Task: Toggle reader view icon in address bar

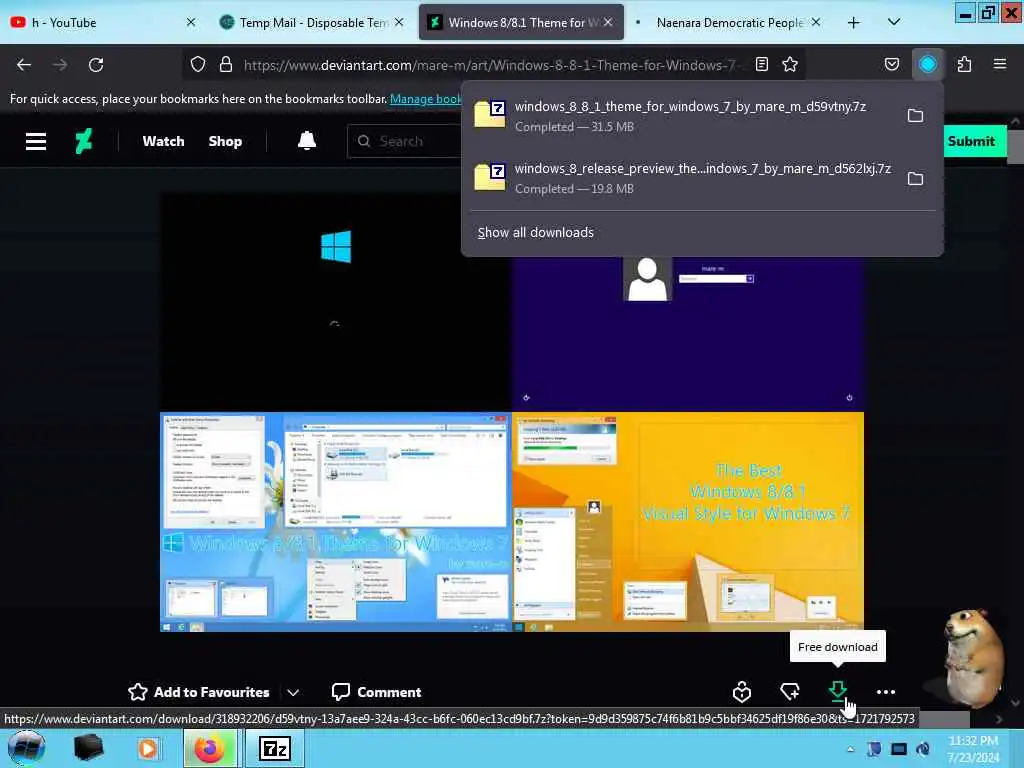Action: [x=761, y=64]
